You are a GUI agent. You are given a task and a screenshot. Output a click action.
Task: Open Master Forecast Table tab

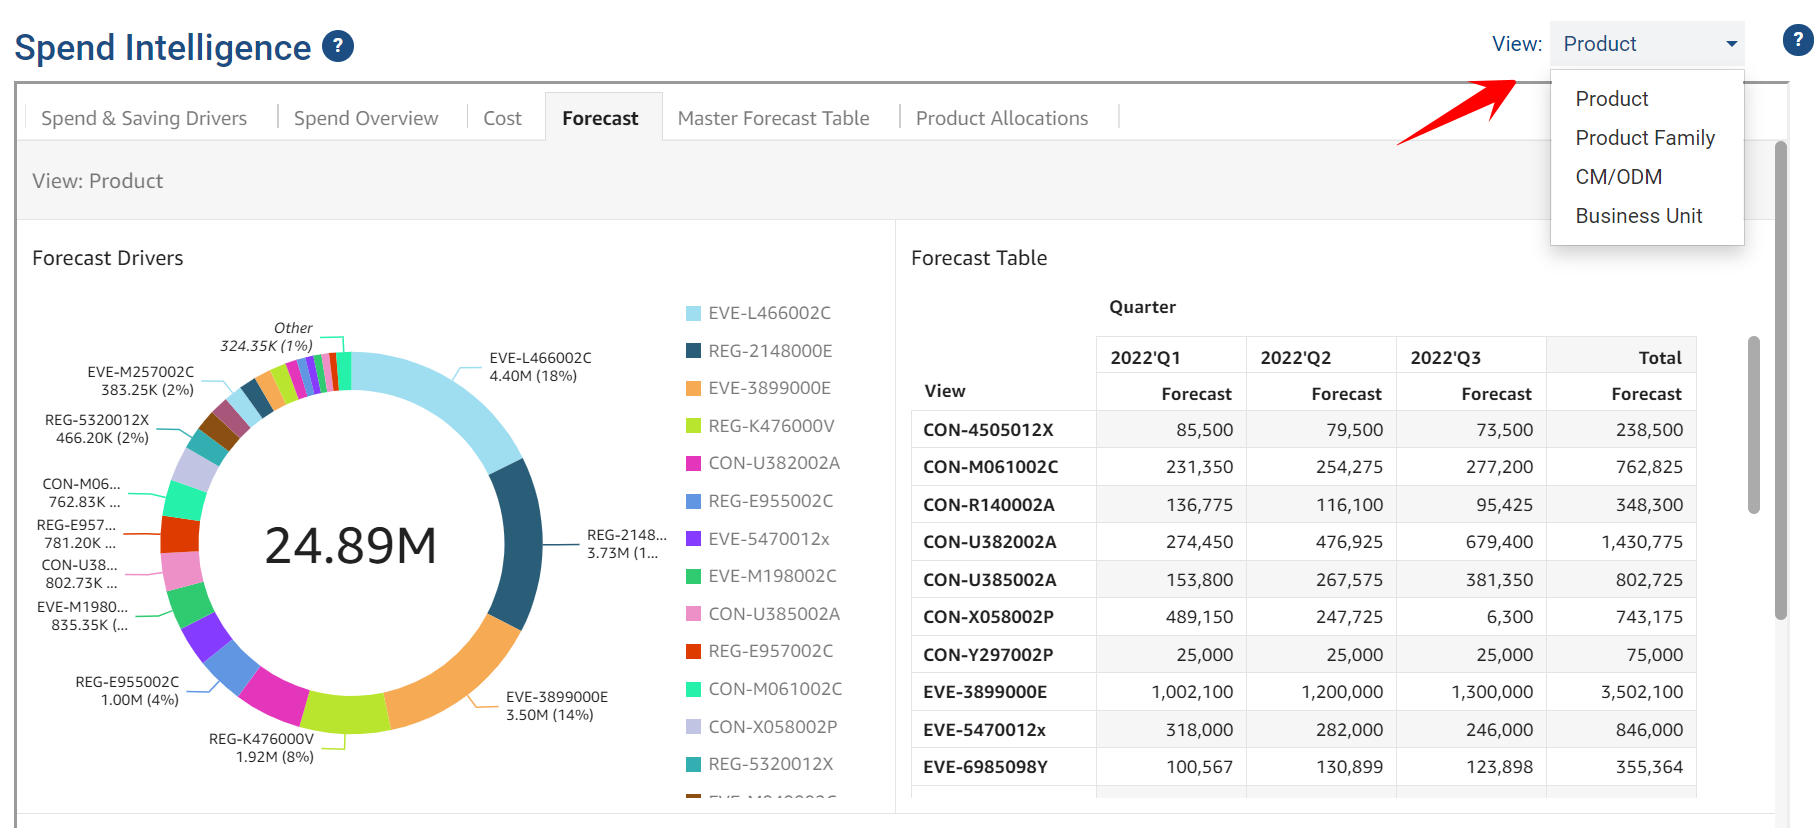(773, 118)
